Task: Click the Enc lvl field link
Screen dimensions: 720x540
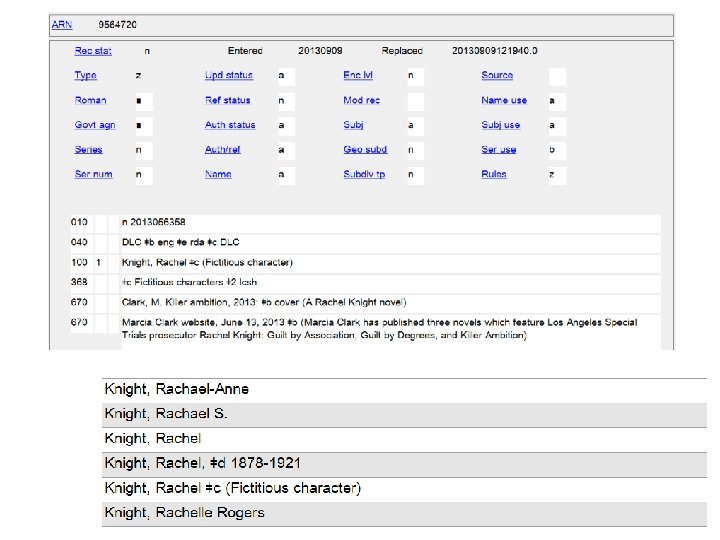Action: [x=357, y=76]
